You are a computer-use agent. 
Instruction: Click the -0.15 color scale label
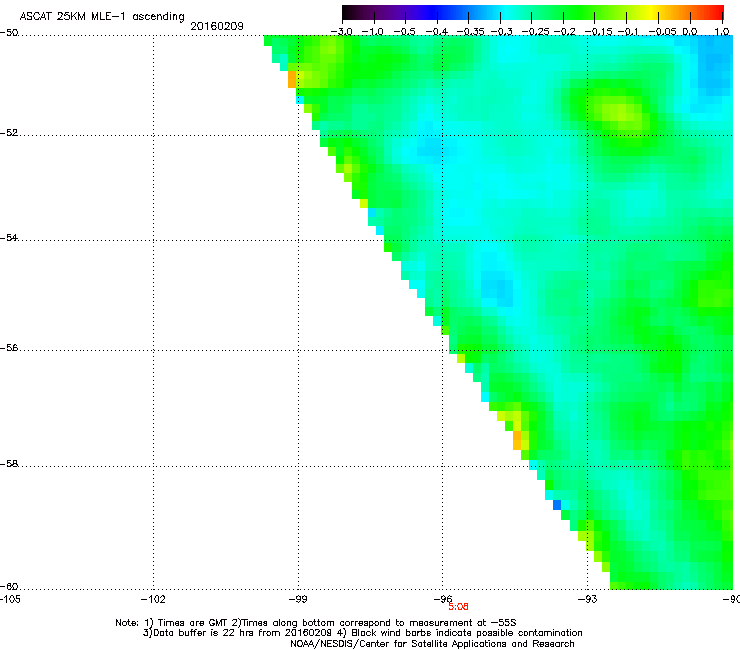598,32
